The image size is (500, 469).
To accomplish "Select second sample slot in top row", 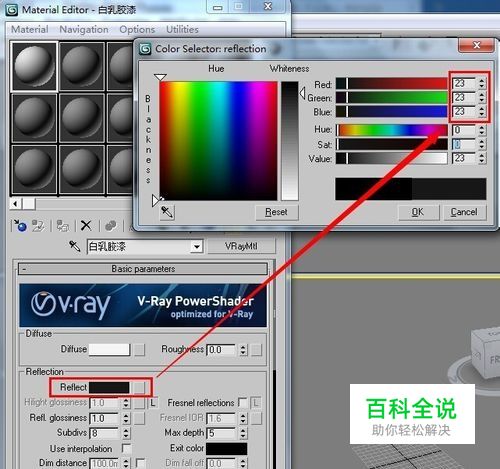I will click(x=82, y=66).
